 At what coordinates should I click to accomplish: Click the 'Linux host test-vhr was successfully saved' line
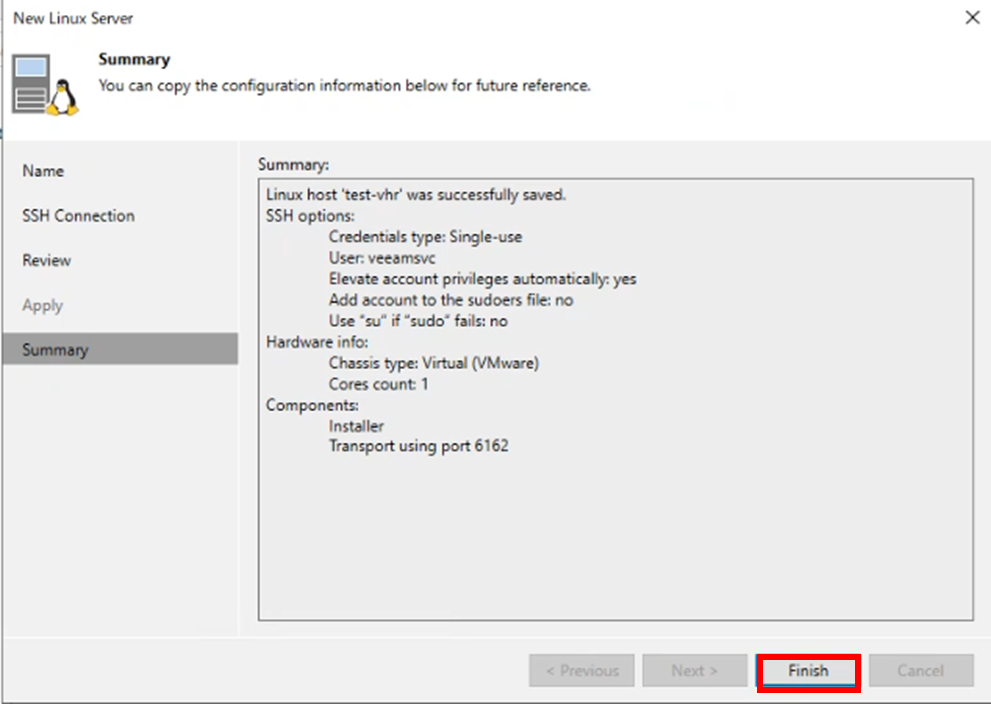coord(416,195)
